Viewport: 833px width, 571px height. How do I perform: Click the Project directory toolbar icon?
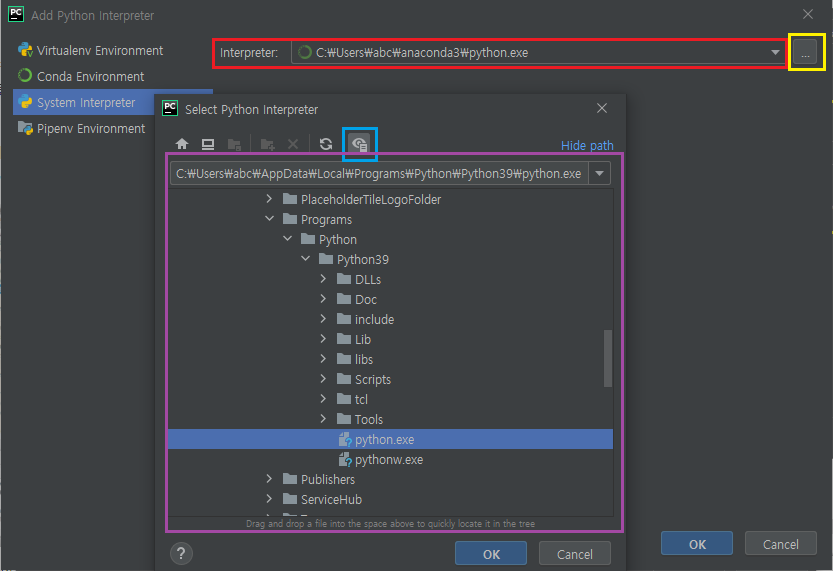tap(234, 144)
